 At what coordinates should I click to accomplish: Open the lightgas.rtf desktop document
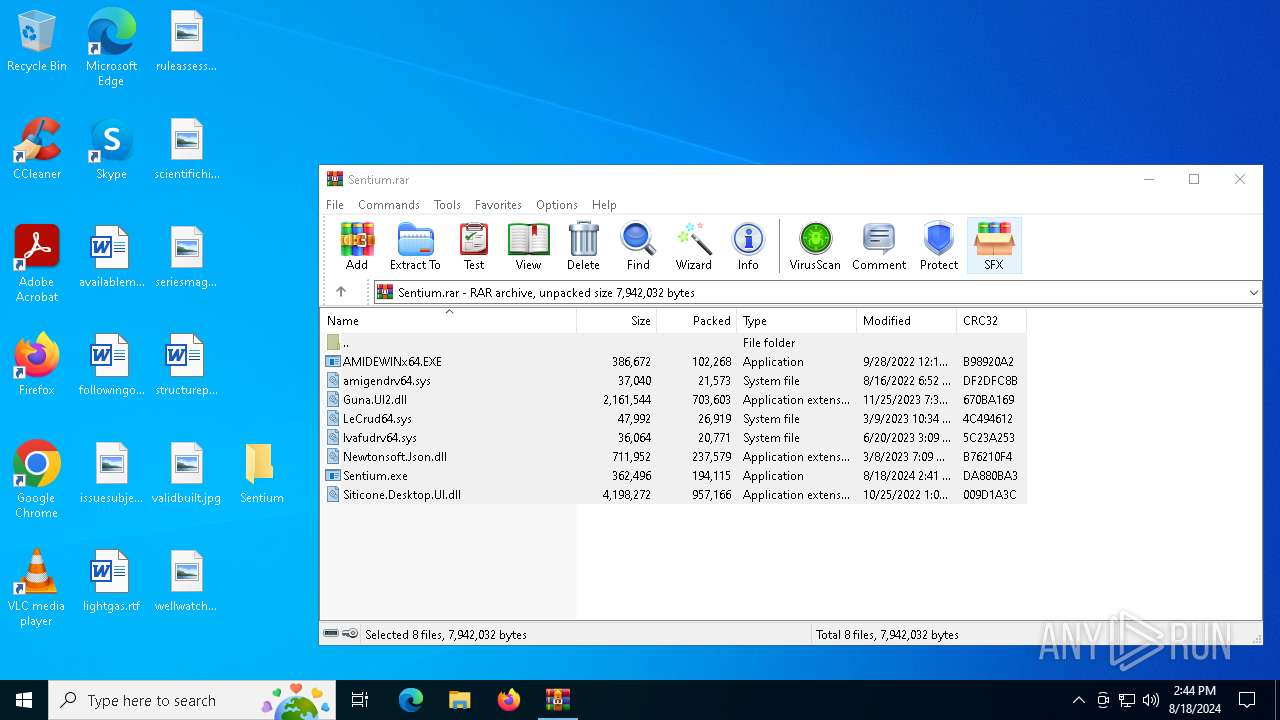(111, 581)
